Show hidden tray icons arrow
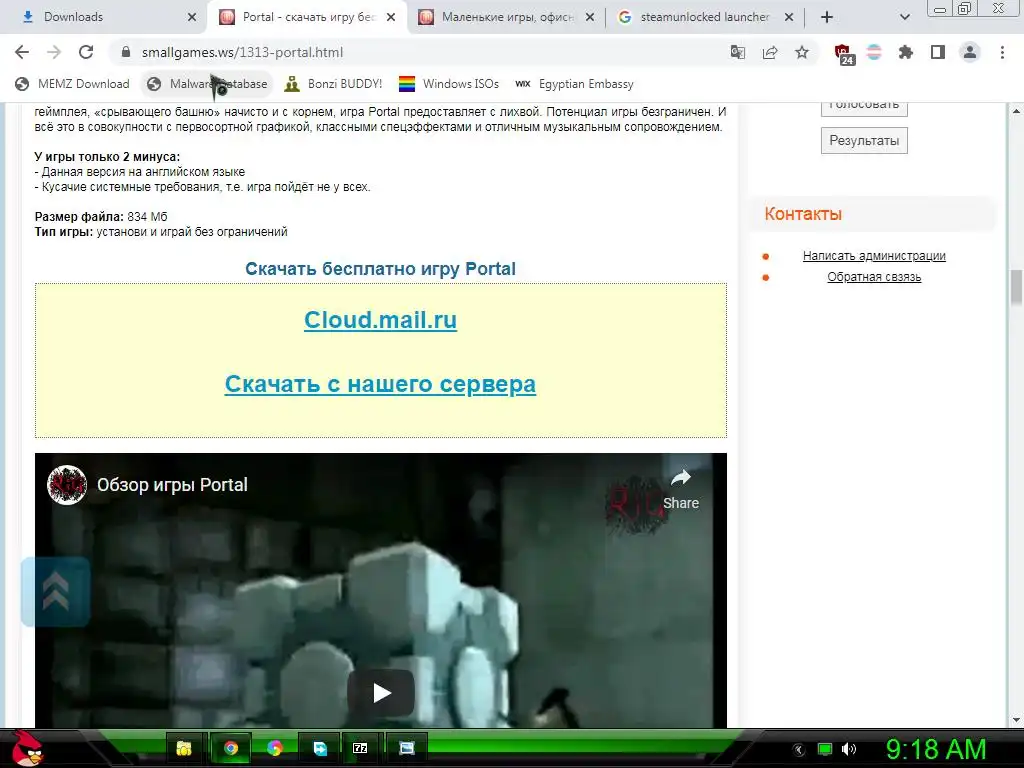The height and width of the screenshot is (768, 1024). pos(799,749)
